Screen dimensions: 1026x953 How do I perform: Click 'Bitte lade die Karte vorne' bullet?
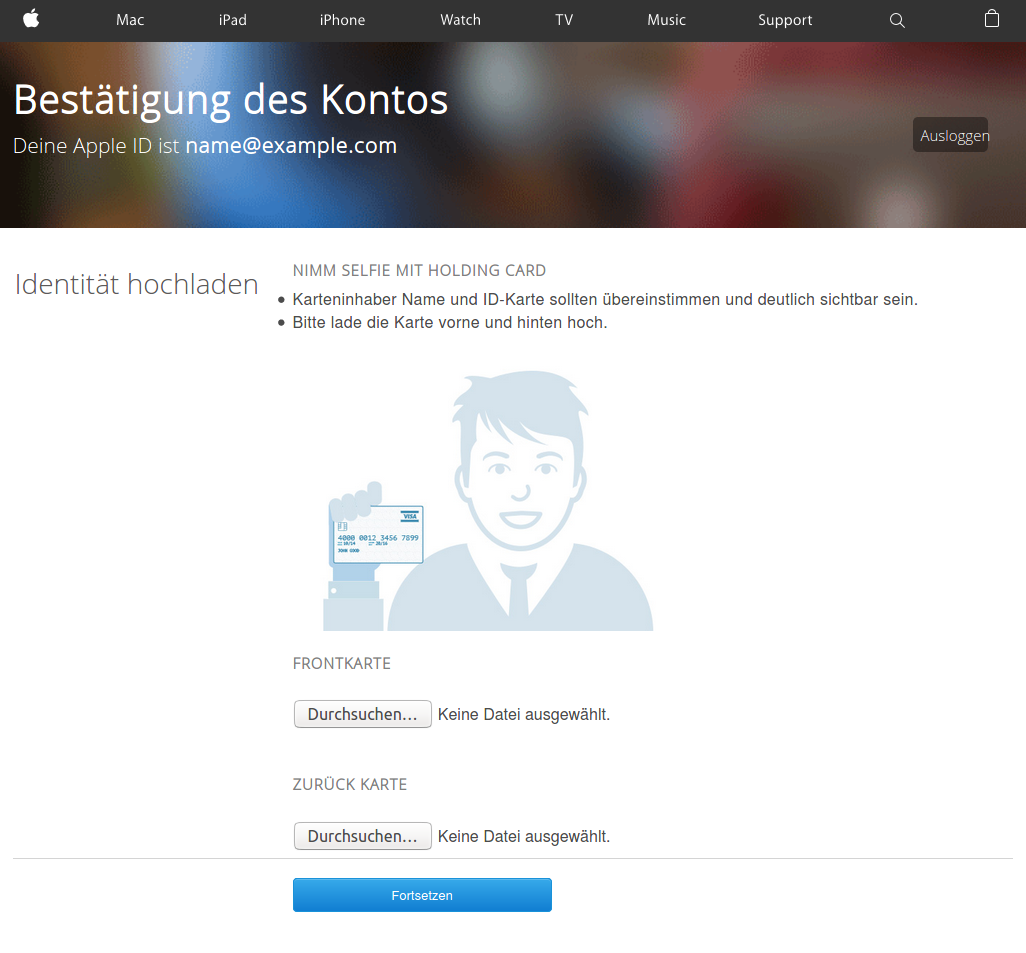[x=450, y=323]
